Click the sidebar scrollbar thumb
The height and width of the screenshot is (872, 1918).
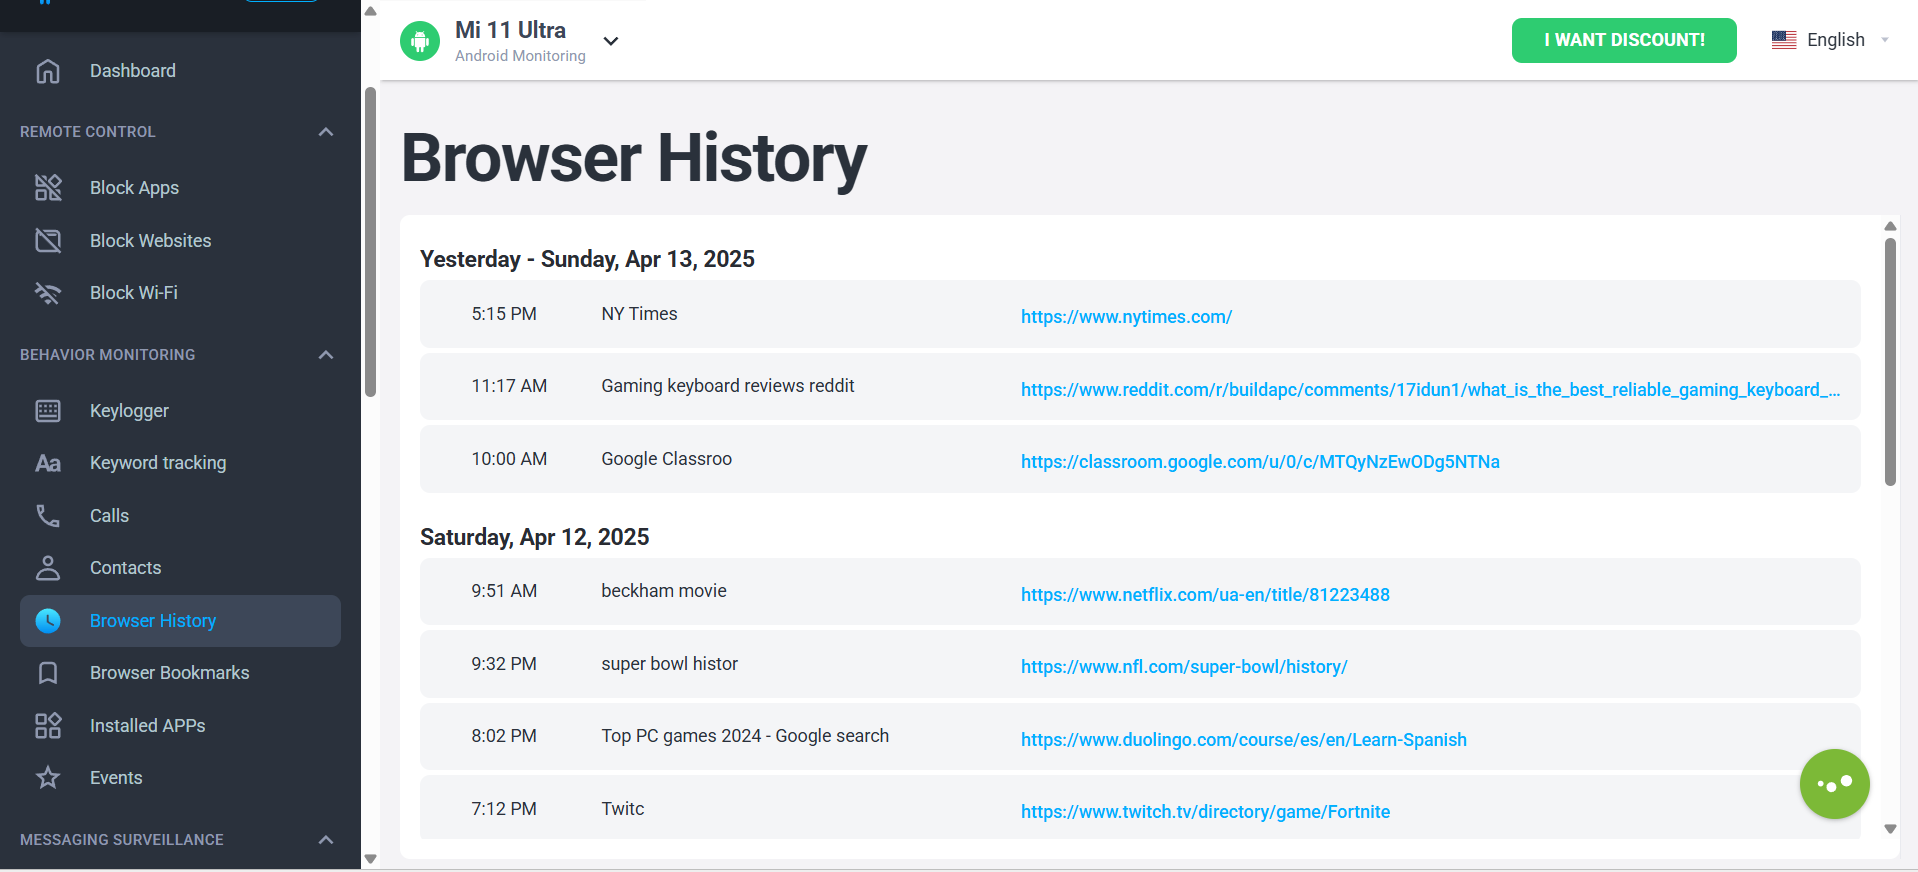point(370,242)
